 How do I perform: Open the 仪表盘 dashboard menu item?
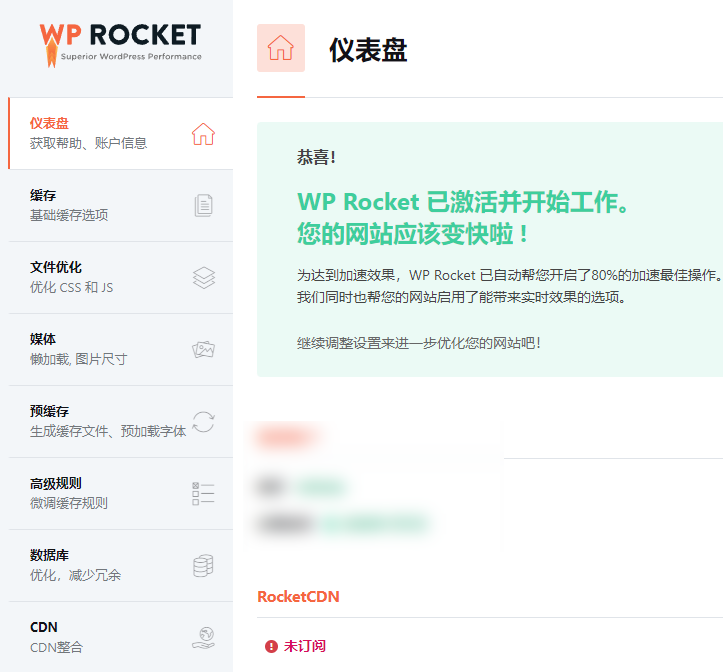tap(90, 133)
